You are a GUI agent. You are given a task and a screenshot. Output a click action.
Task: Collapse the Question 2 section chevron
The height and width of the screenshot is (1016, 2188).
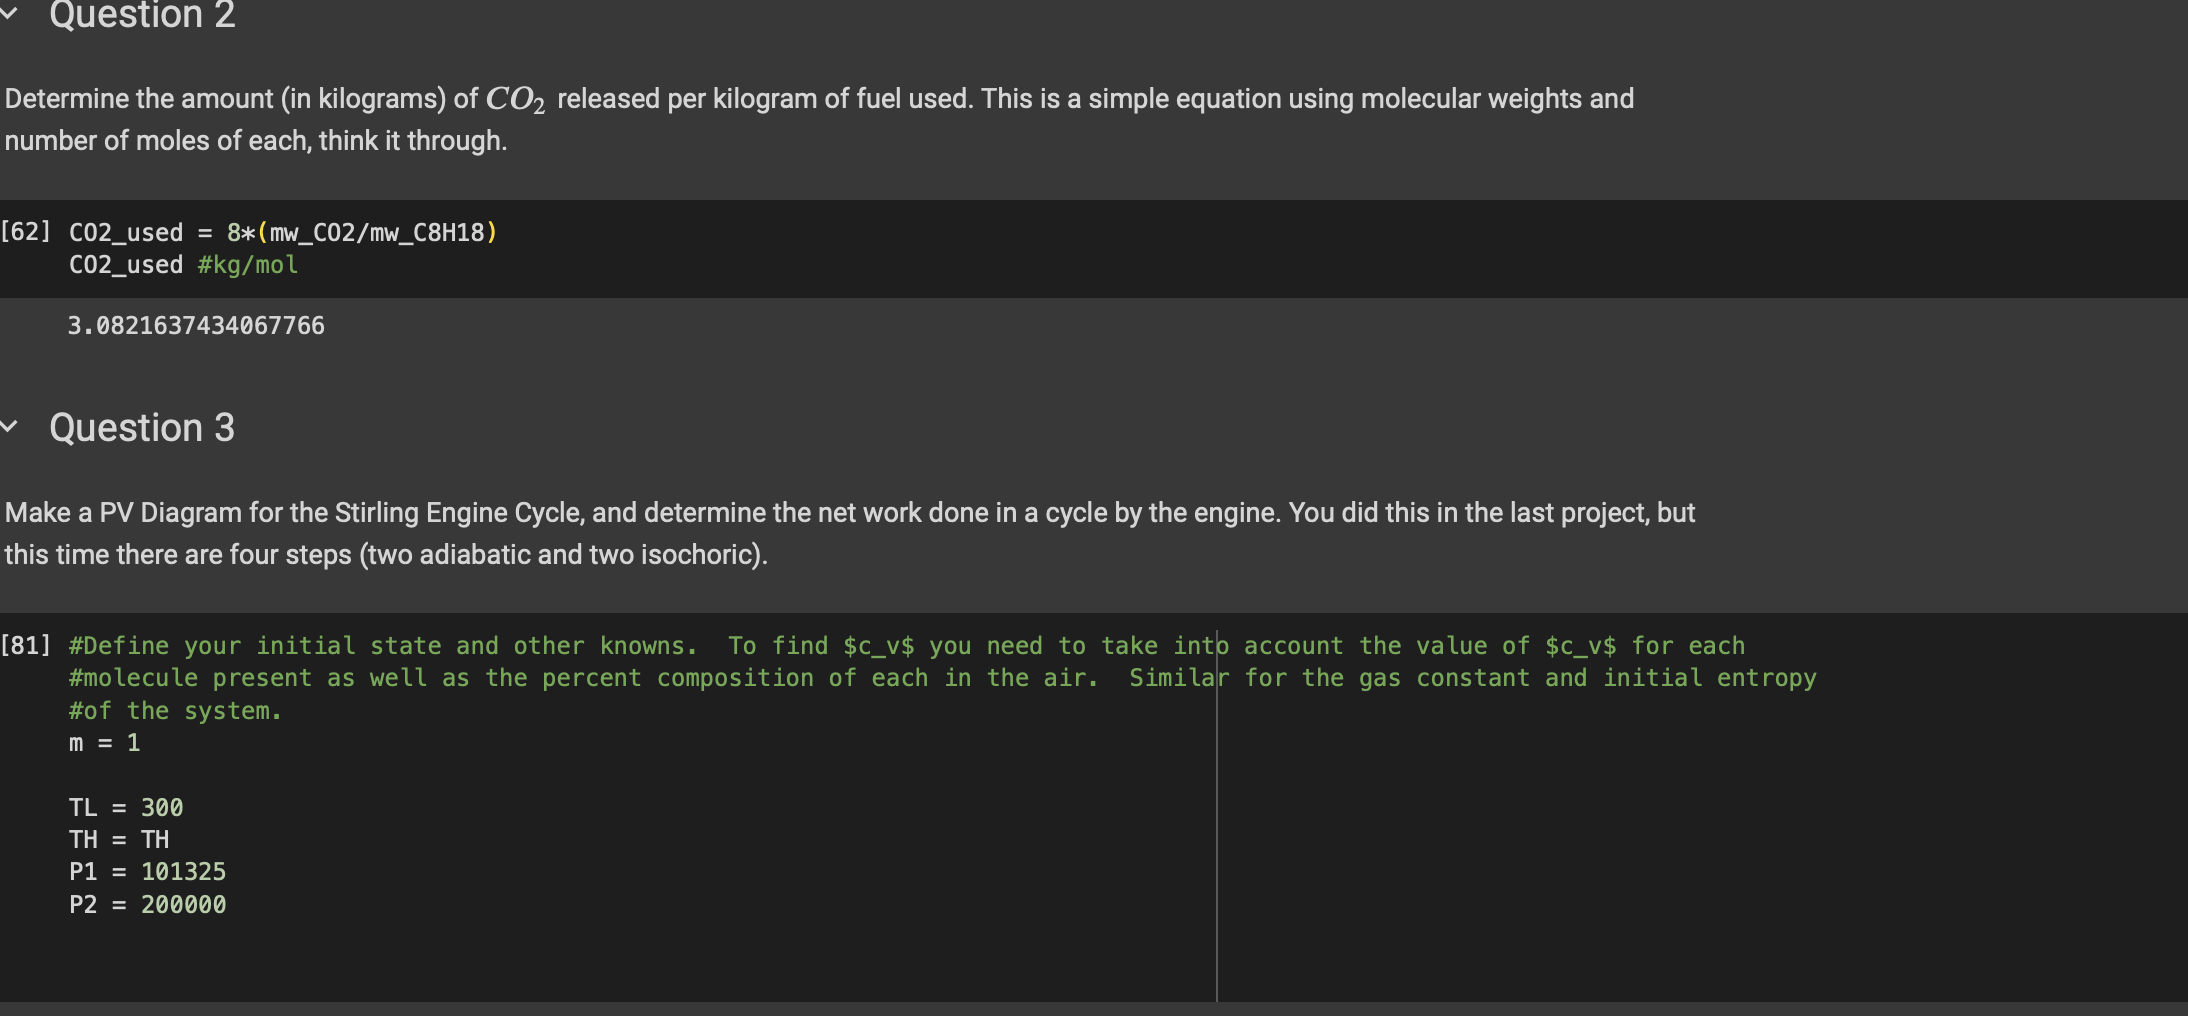click(10, 13)
